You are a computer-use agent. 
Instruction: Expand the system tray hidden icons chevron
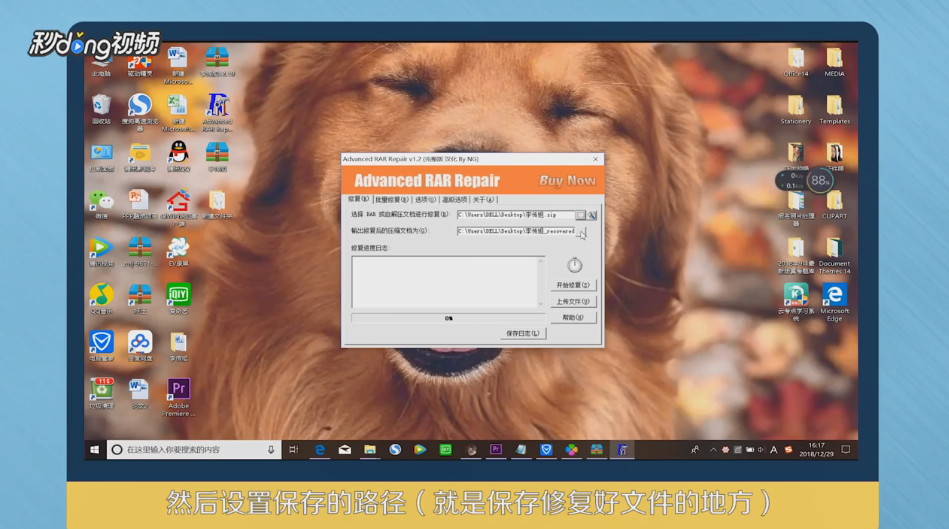(713, 450)
